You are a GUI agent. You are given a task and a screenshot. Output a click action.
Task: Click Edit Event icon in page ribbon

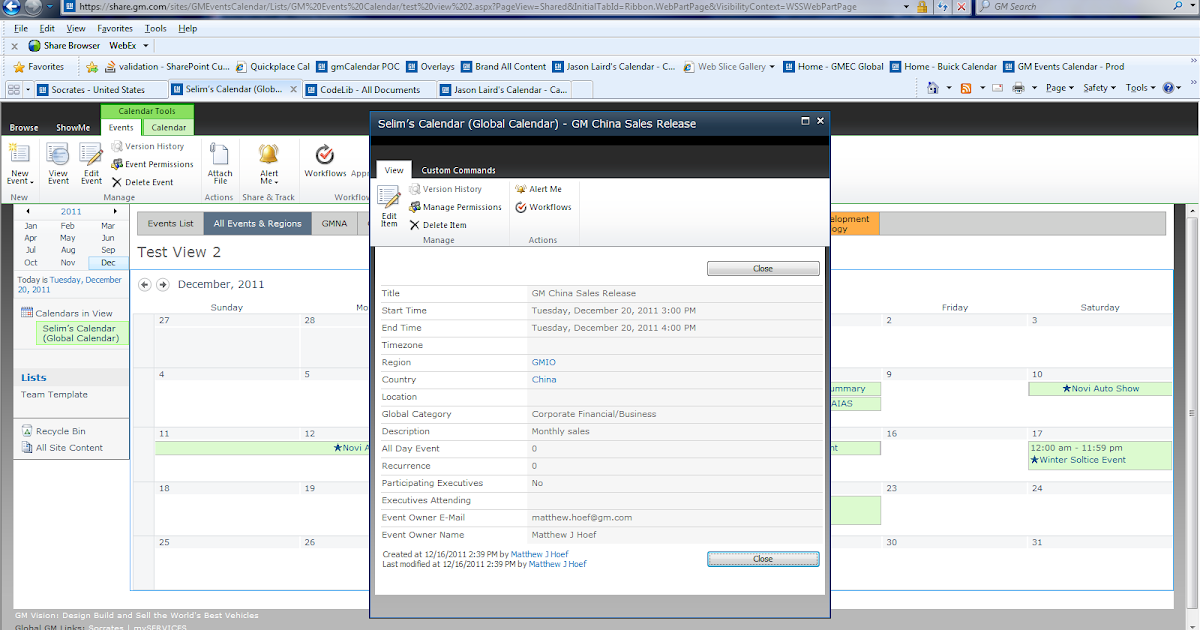pyautogui.click(x=91, y=156)
